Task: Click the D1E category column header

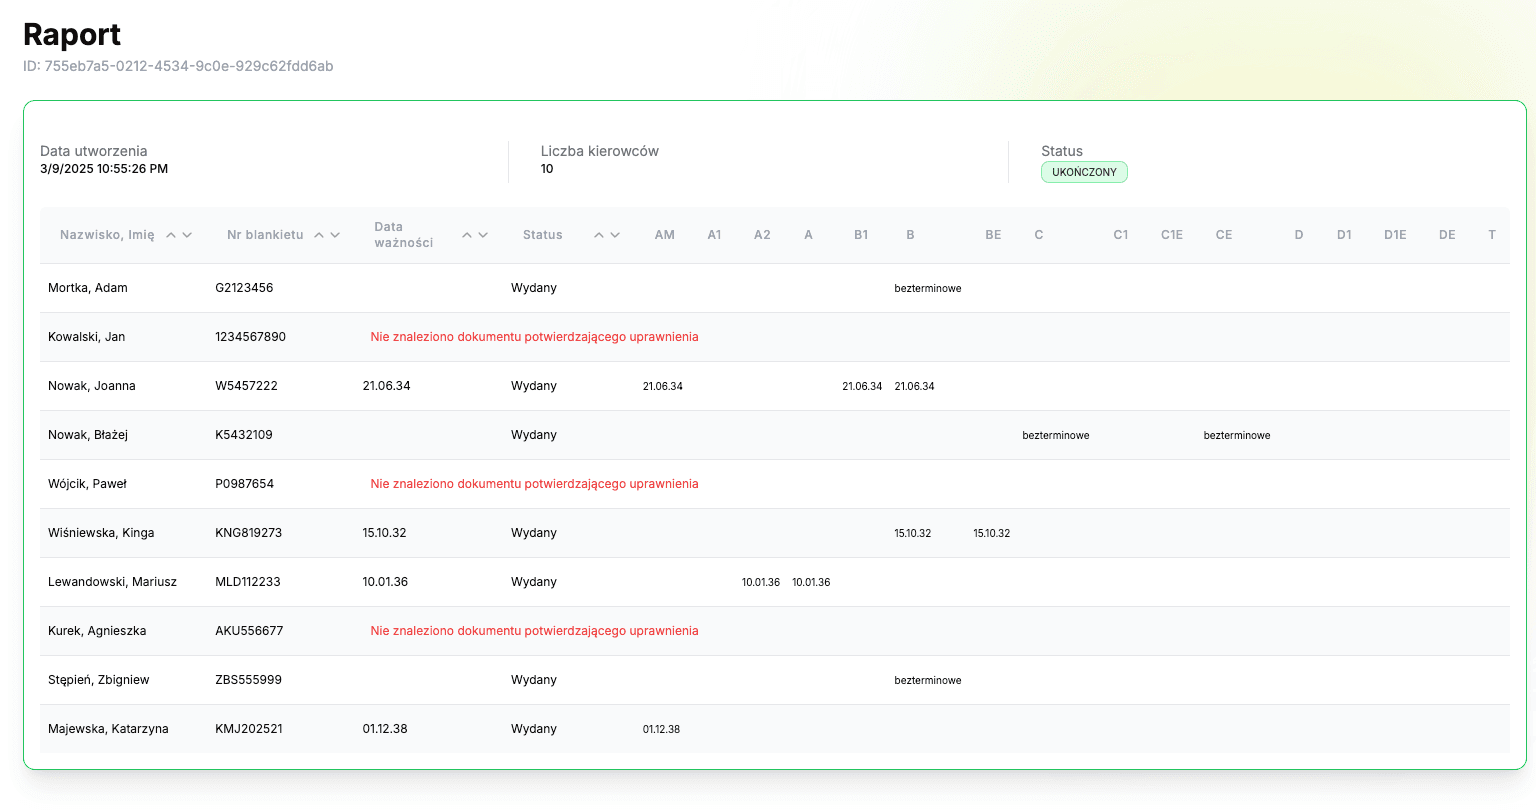Action: point(1395,235)
